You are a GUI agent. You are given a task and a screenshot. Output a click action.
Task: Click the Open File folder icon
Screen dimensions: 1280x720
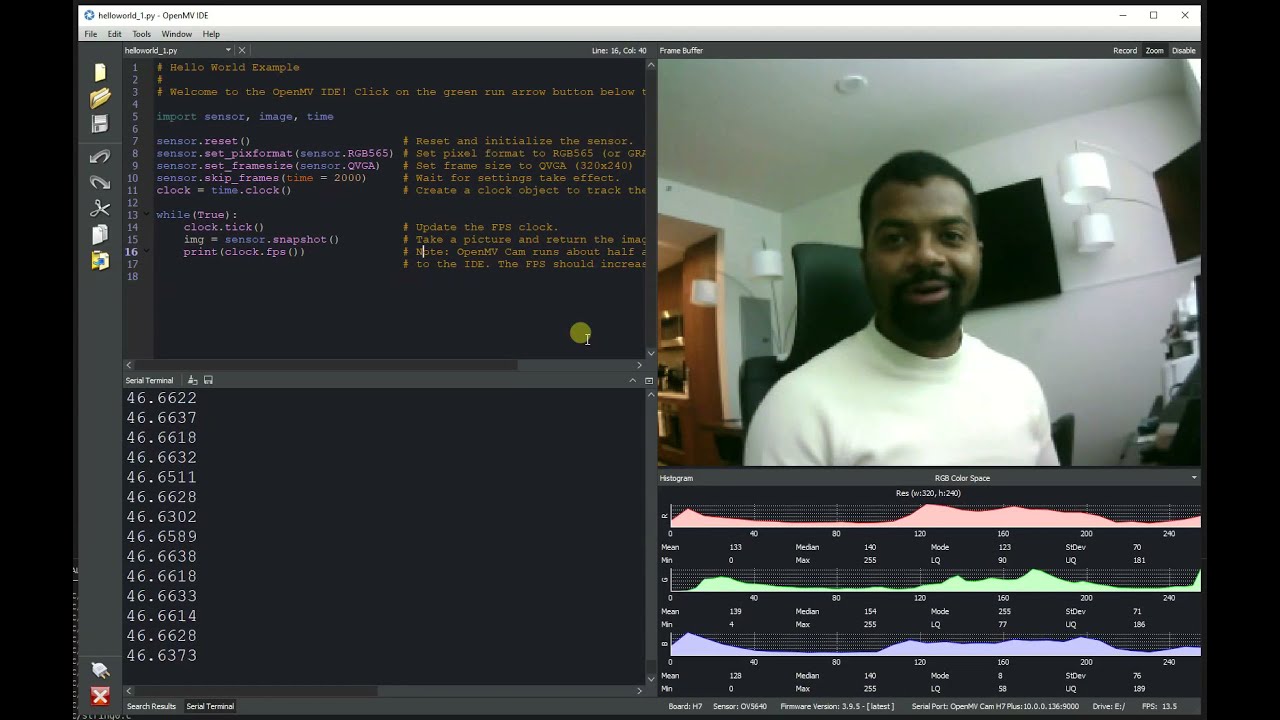pos(100,98)
